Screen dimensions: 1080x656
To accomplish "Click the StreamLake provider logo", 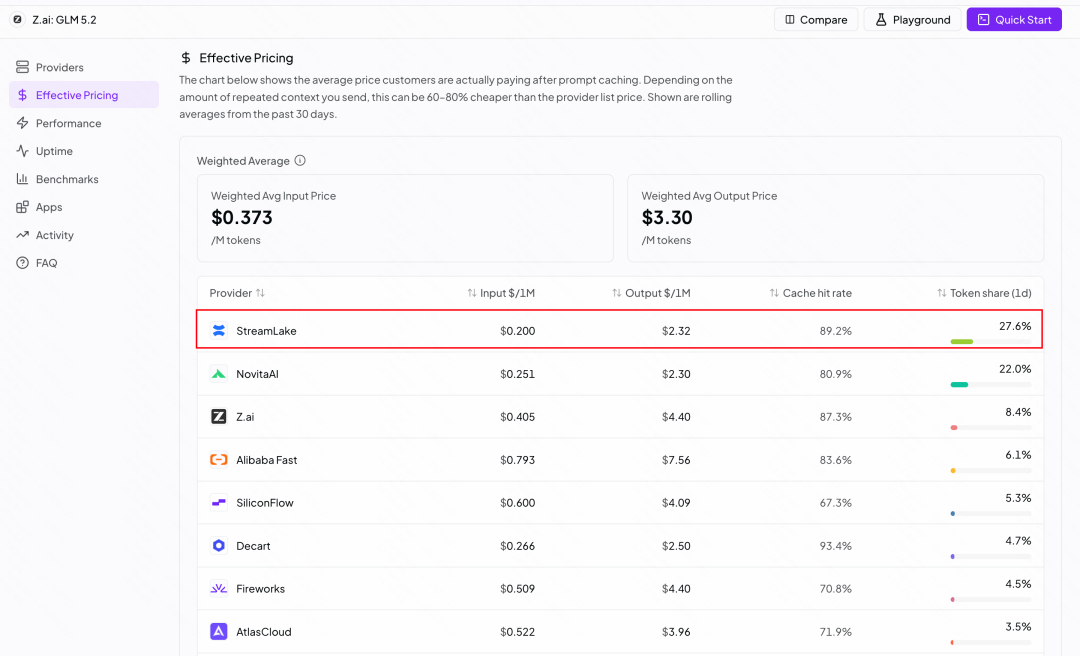I will (218, 331).
